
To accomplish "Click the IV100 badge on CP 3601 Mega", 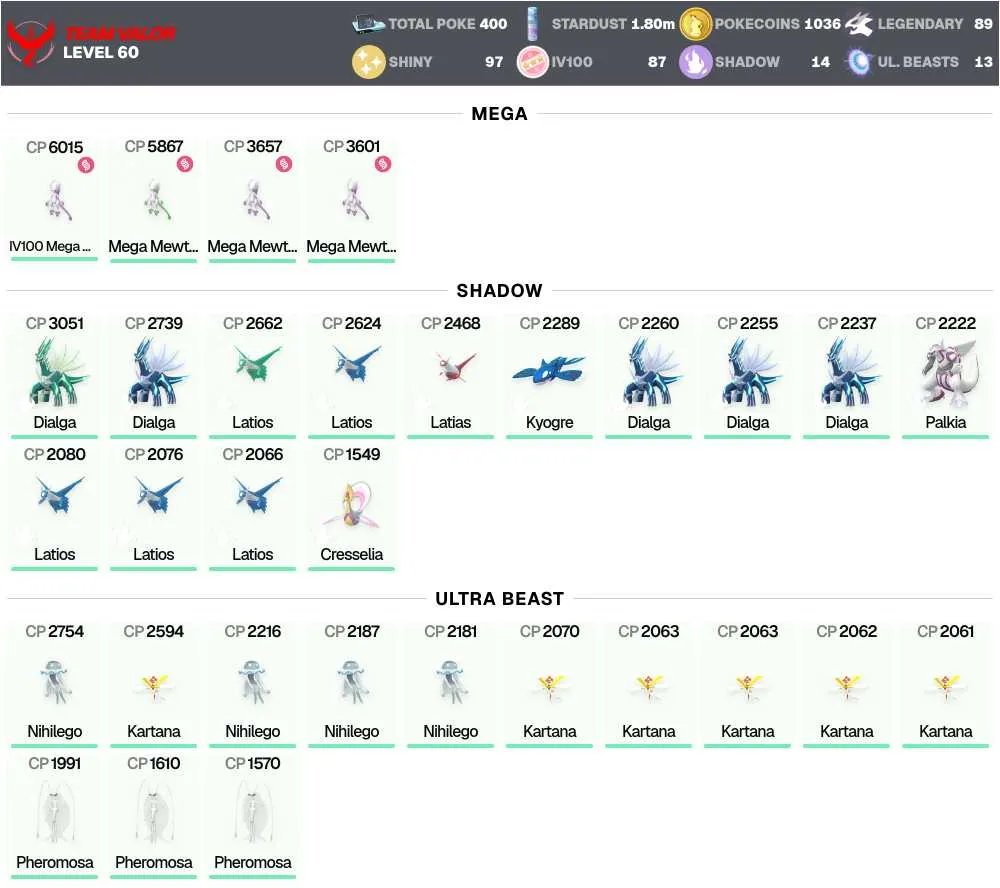I will pos(383,165).
